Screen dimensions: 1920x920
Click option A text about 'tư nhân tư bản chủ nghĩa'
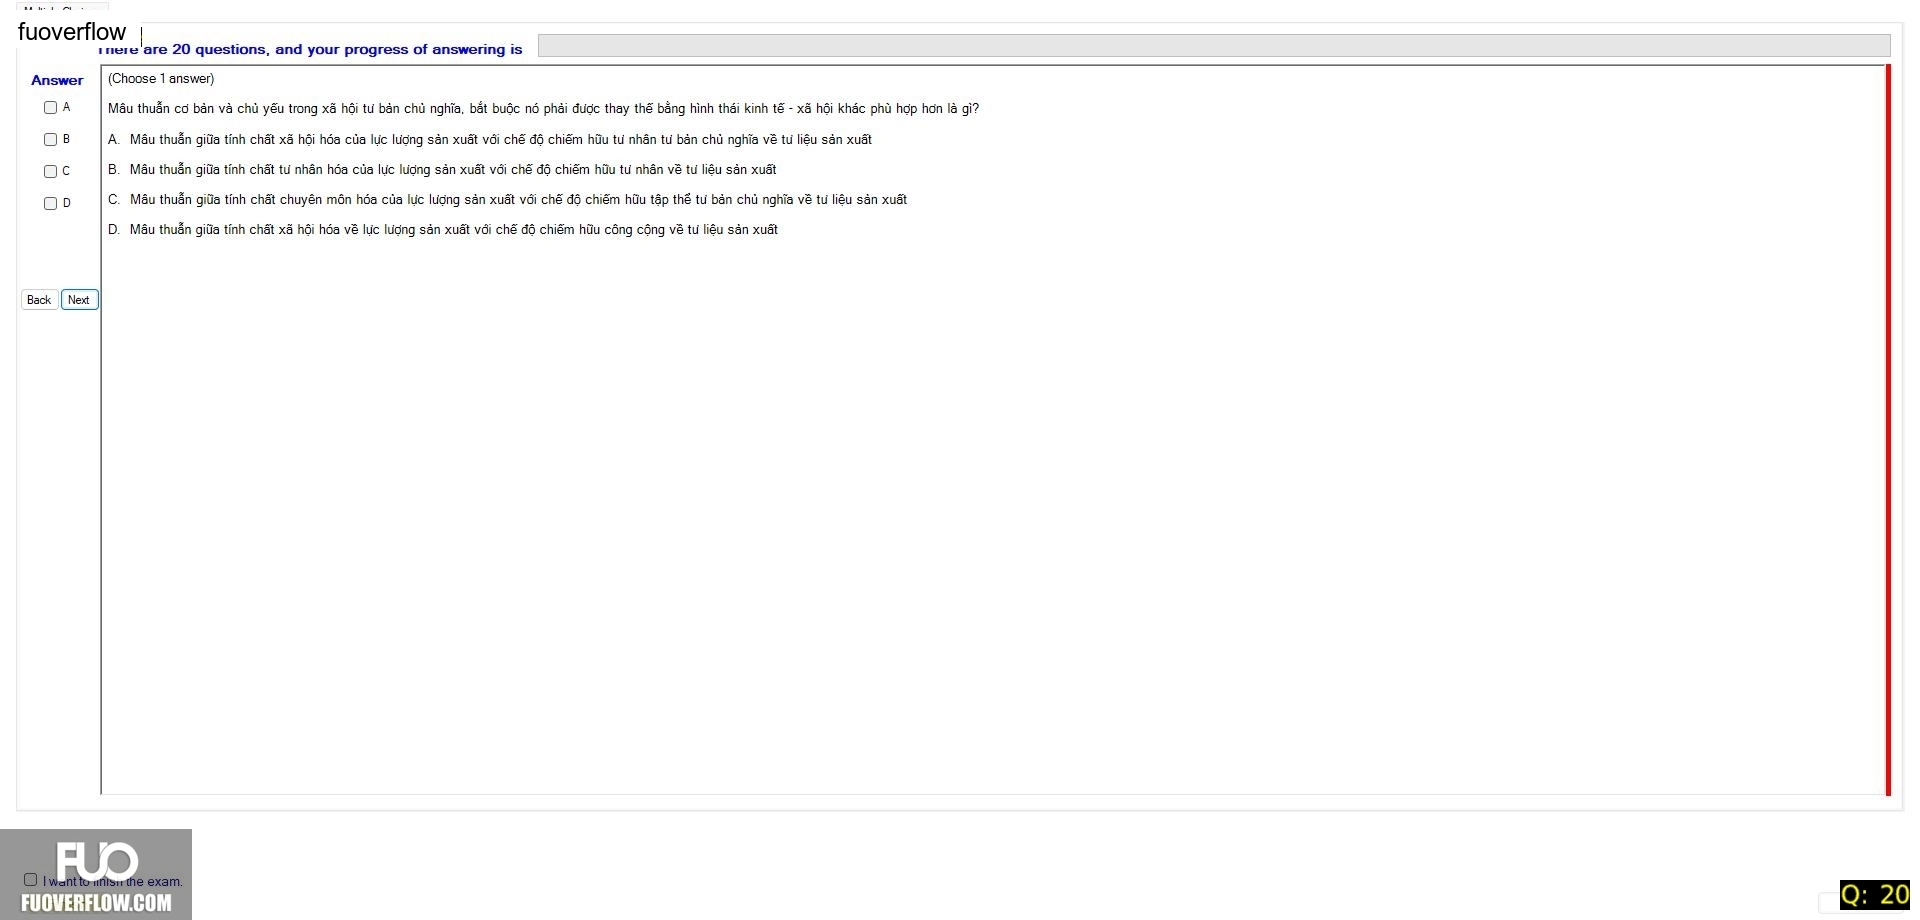click(x=490, y=140)
